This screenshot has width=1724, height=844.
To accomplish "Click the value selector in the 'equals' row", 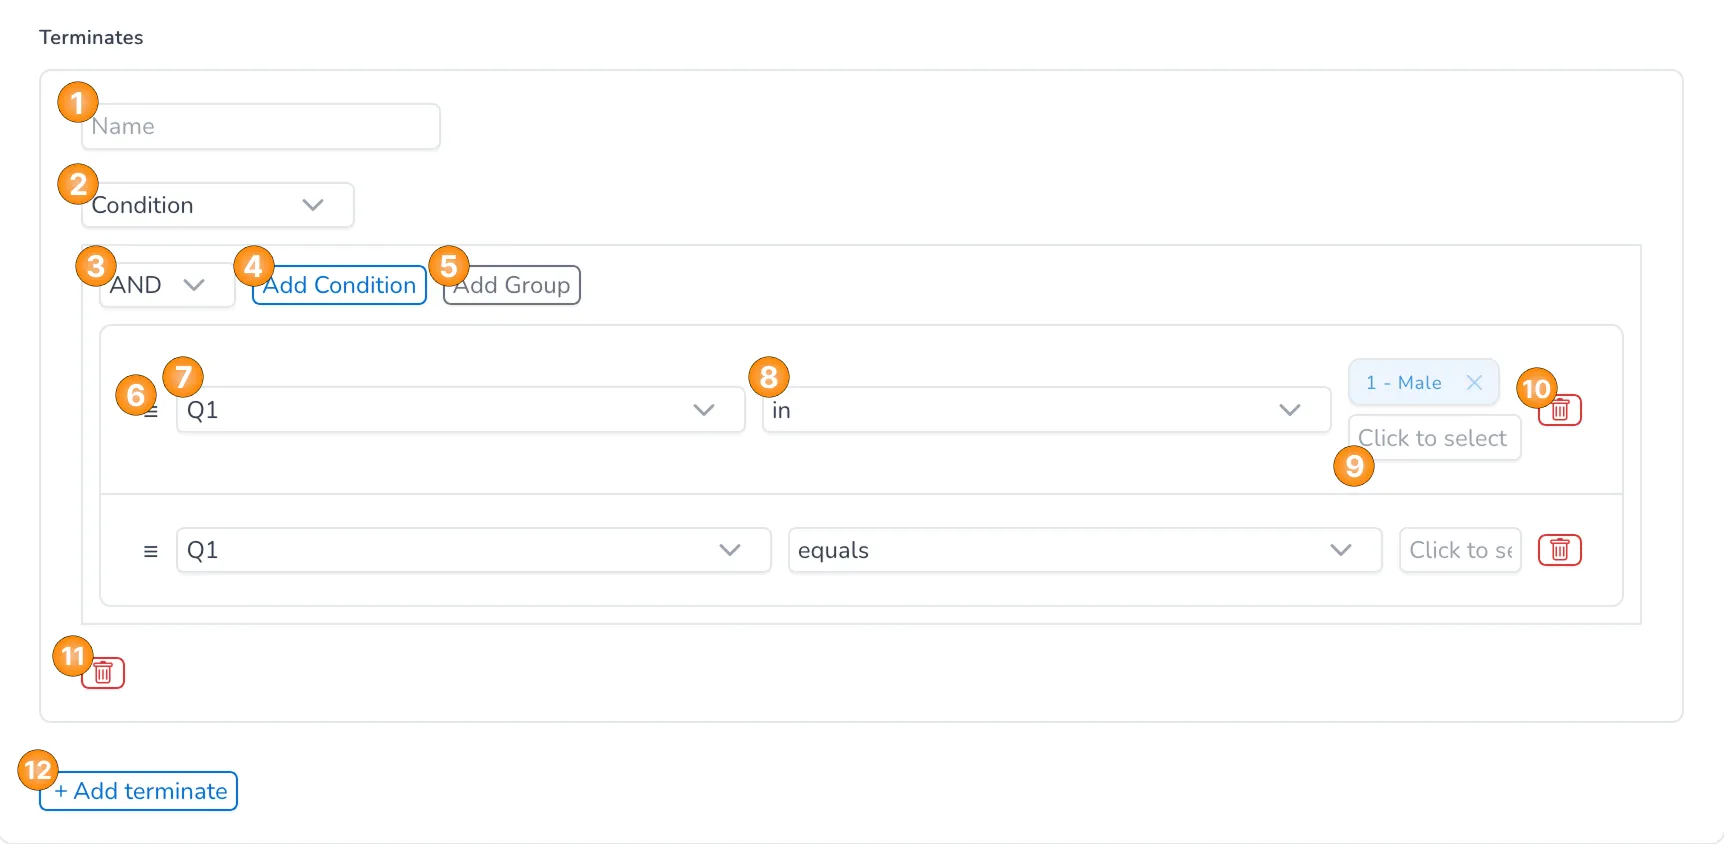I will pyautogui.click(x=1460, y=550).
